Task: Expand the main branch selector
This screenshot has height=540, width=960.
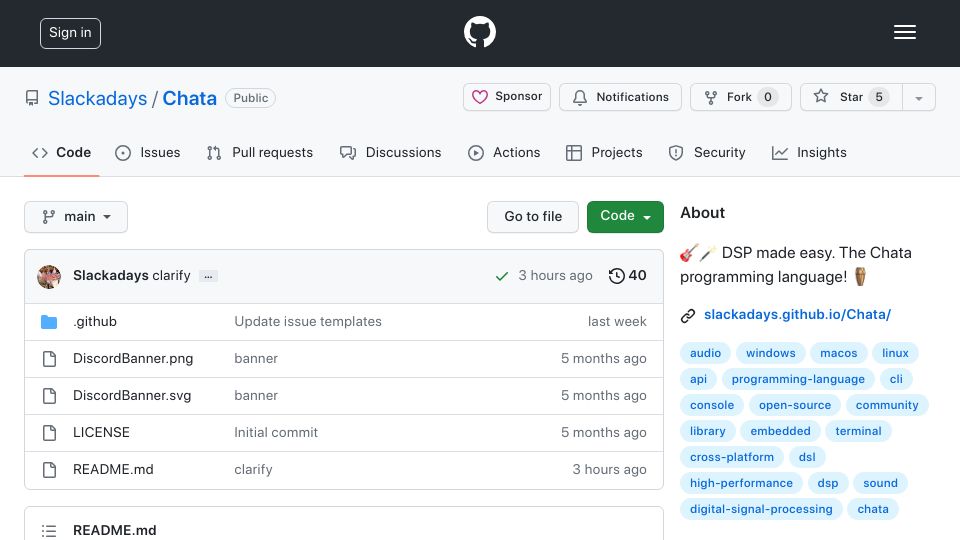Action: click(x=76, y=217)
